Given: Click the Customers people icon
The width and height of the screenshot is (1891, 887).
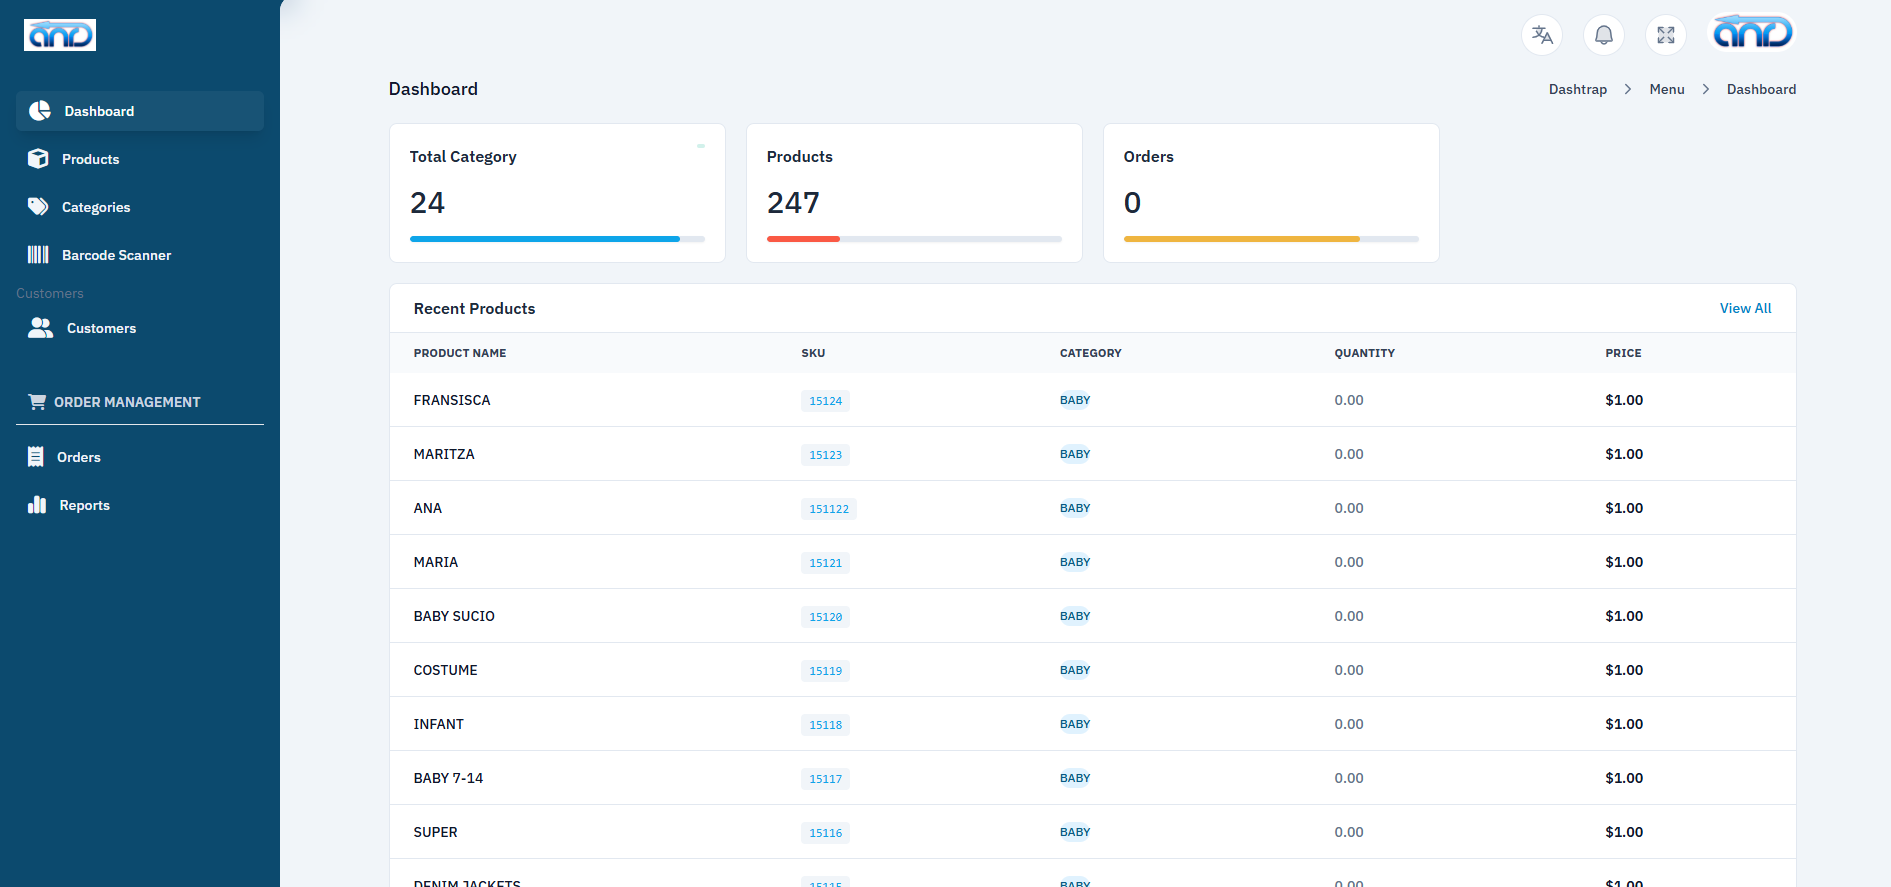Looking at the screenshot, I should click(x=41, y=328).
